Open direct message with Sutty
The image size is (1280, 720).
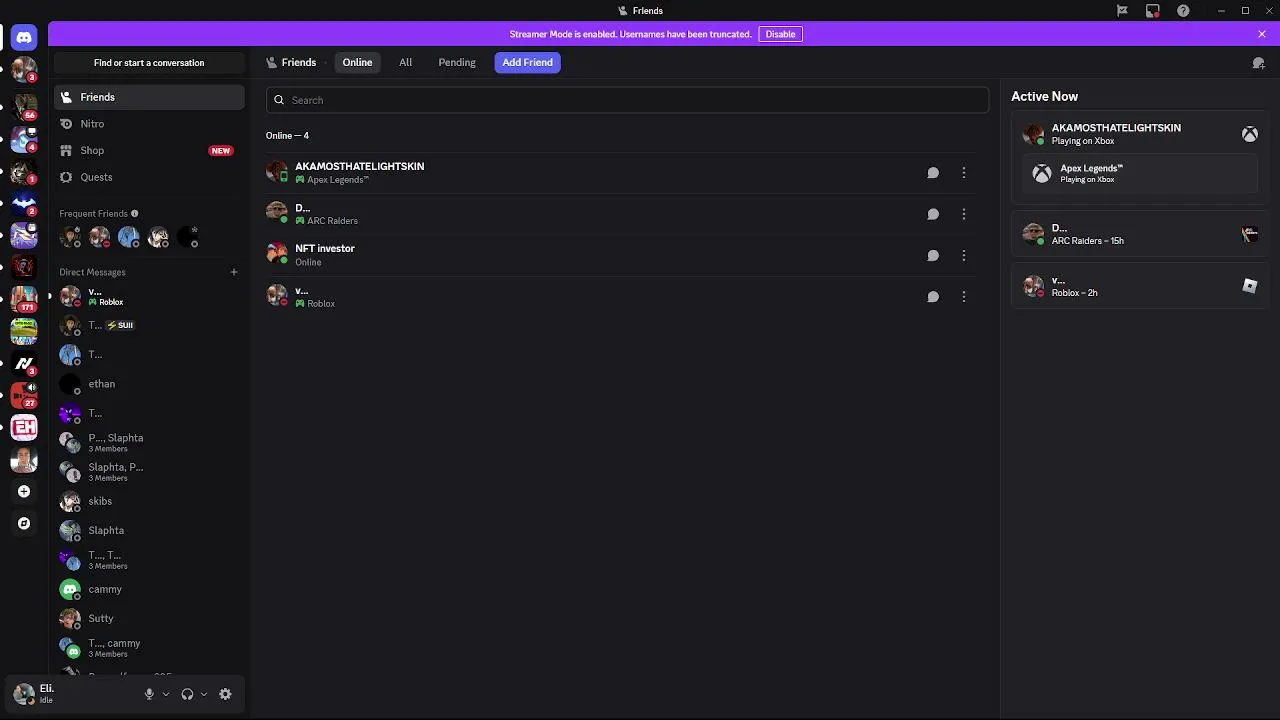[x=149, y=618]
